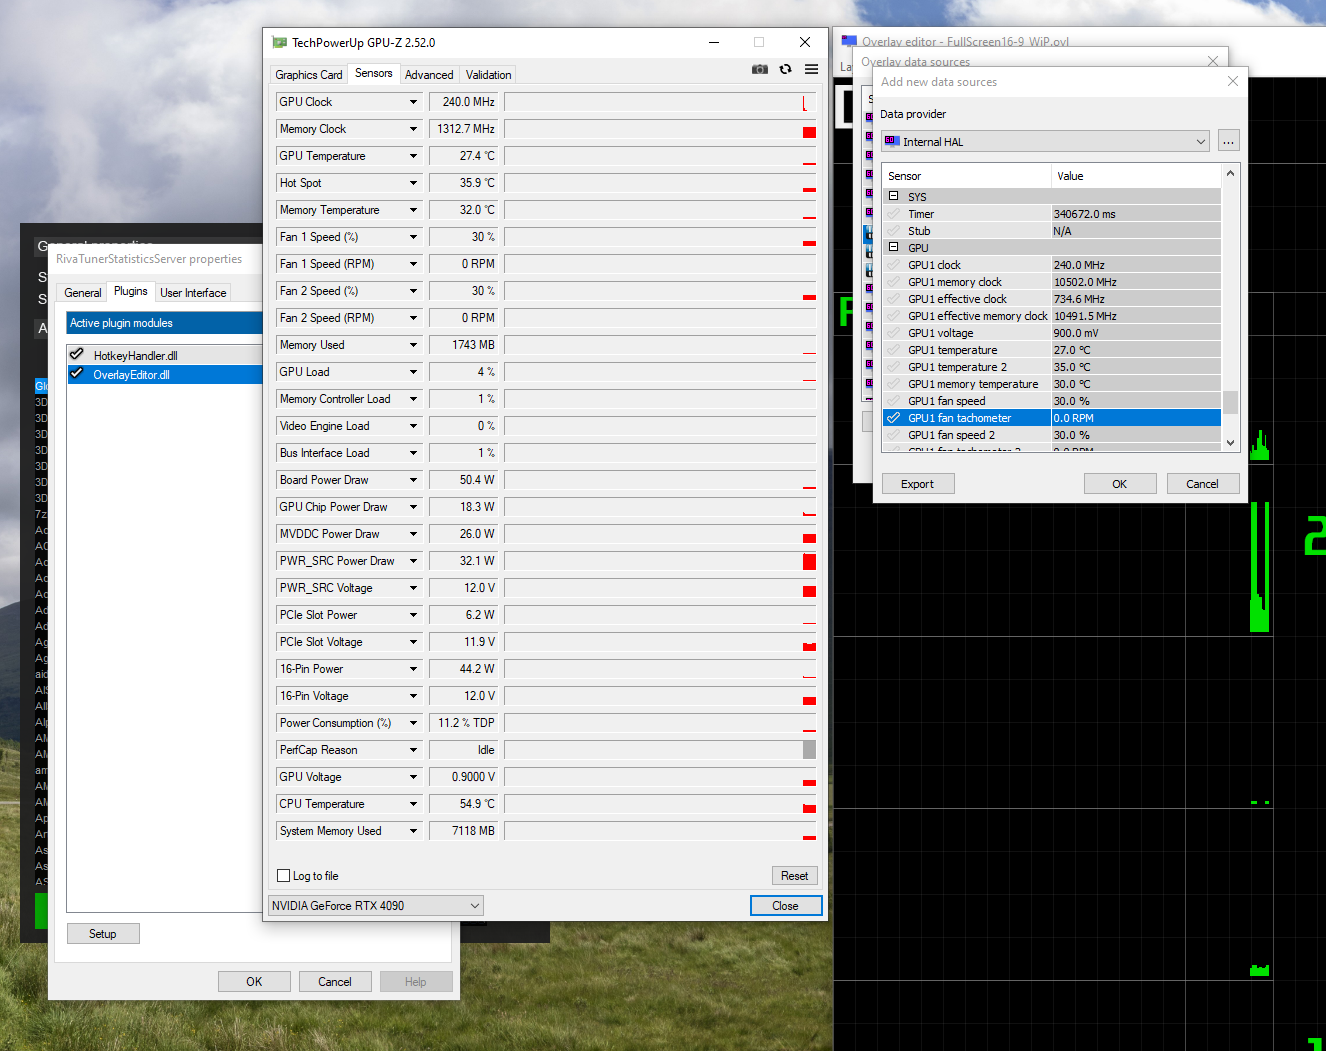Open the 16-Pin Power sensor dropdown

click(413, 669)
